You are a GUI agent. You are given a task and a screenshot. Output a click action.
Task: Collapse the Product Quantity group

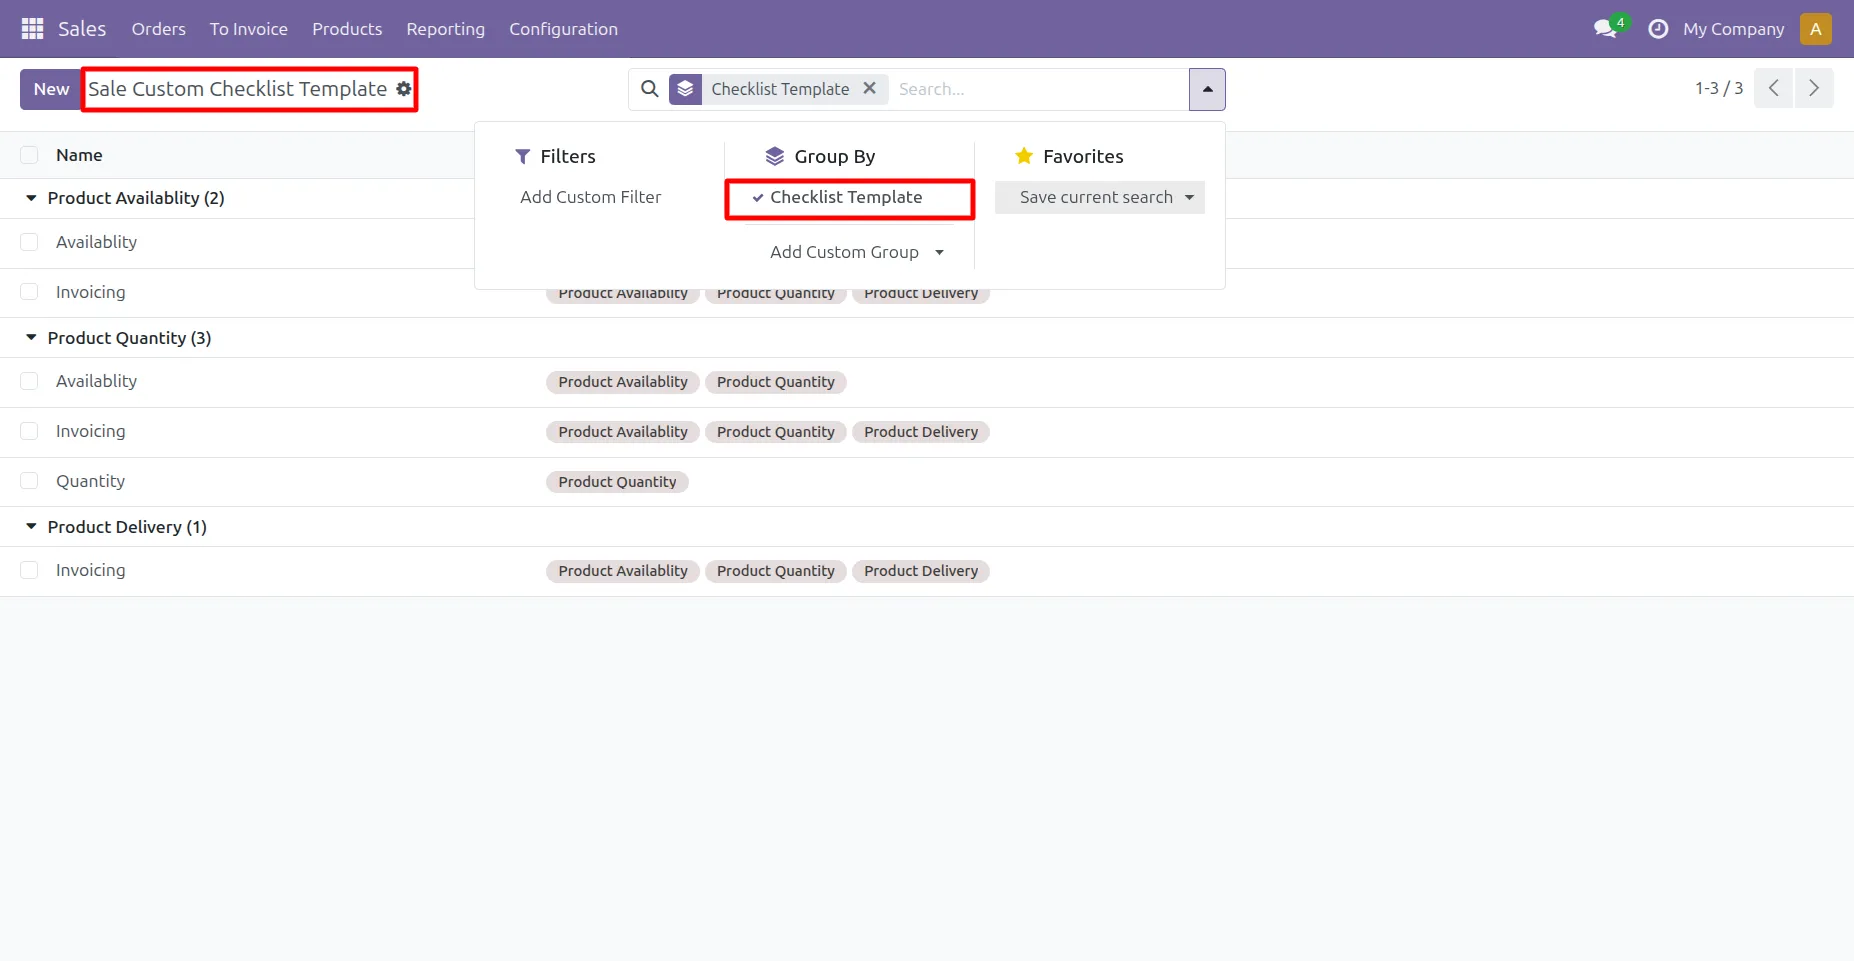click(x=32, y=338)
